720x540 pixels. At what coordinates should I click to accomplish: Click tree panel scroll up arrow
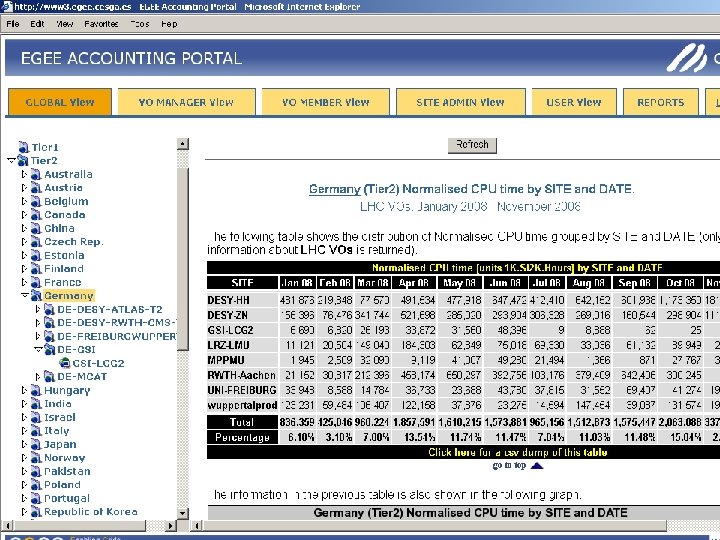click(183, 144)
